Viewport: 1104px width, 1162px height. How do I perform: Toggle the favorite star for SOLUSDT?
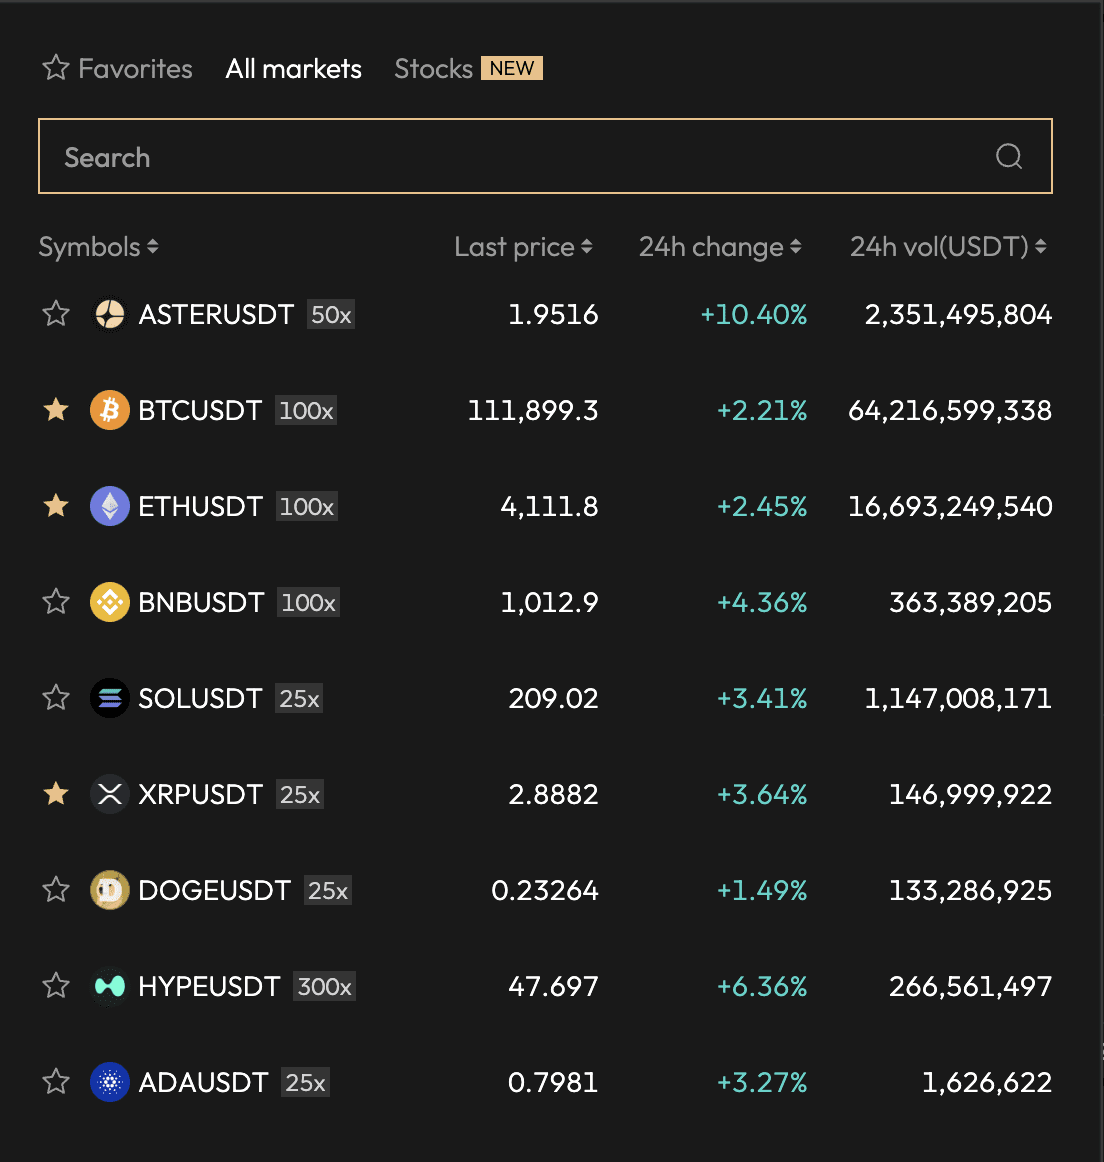point(56,698)
